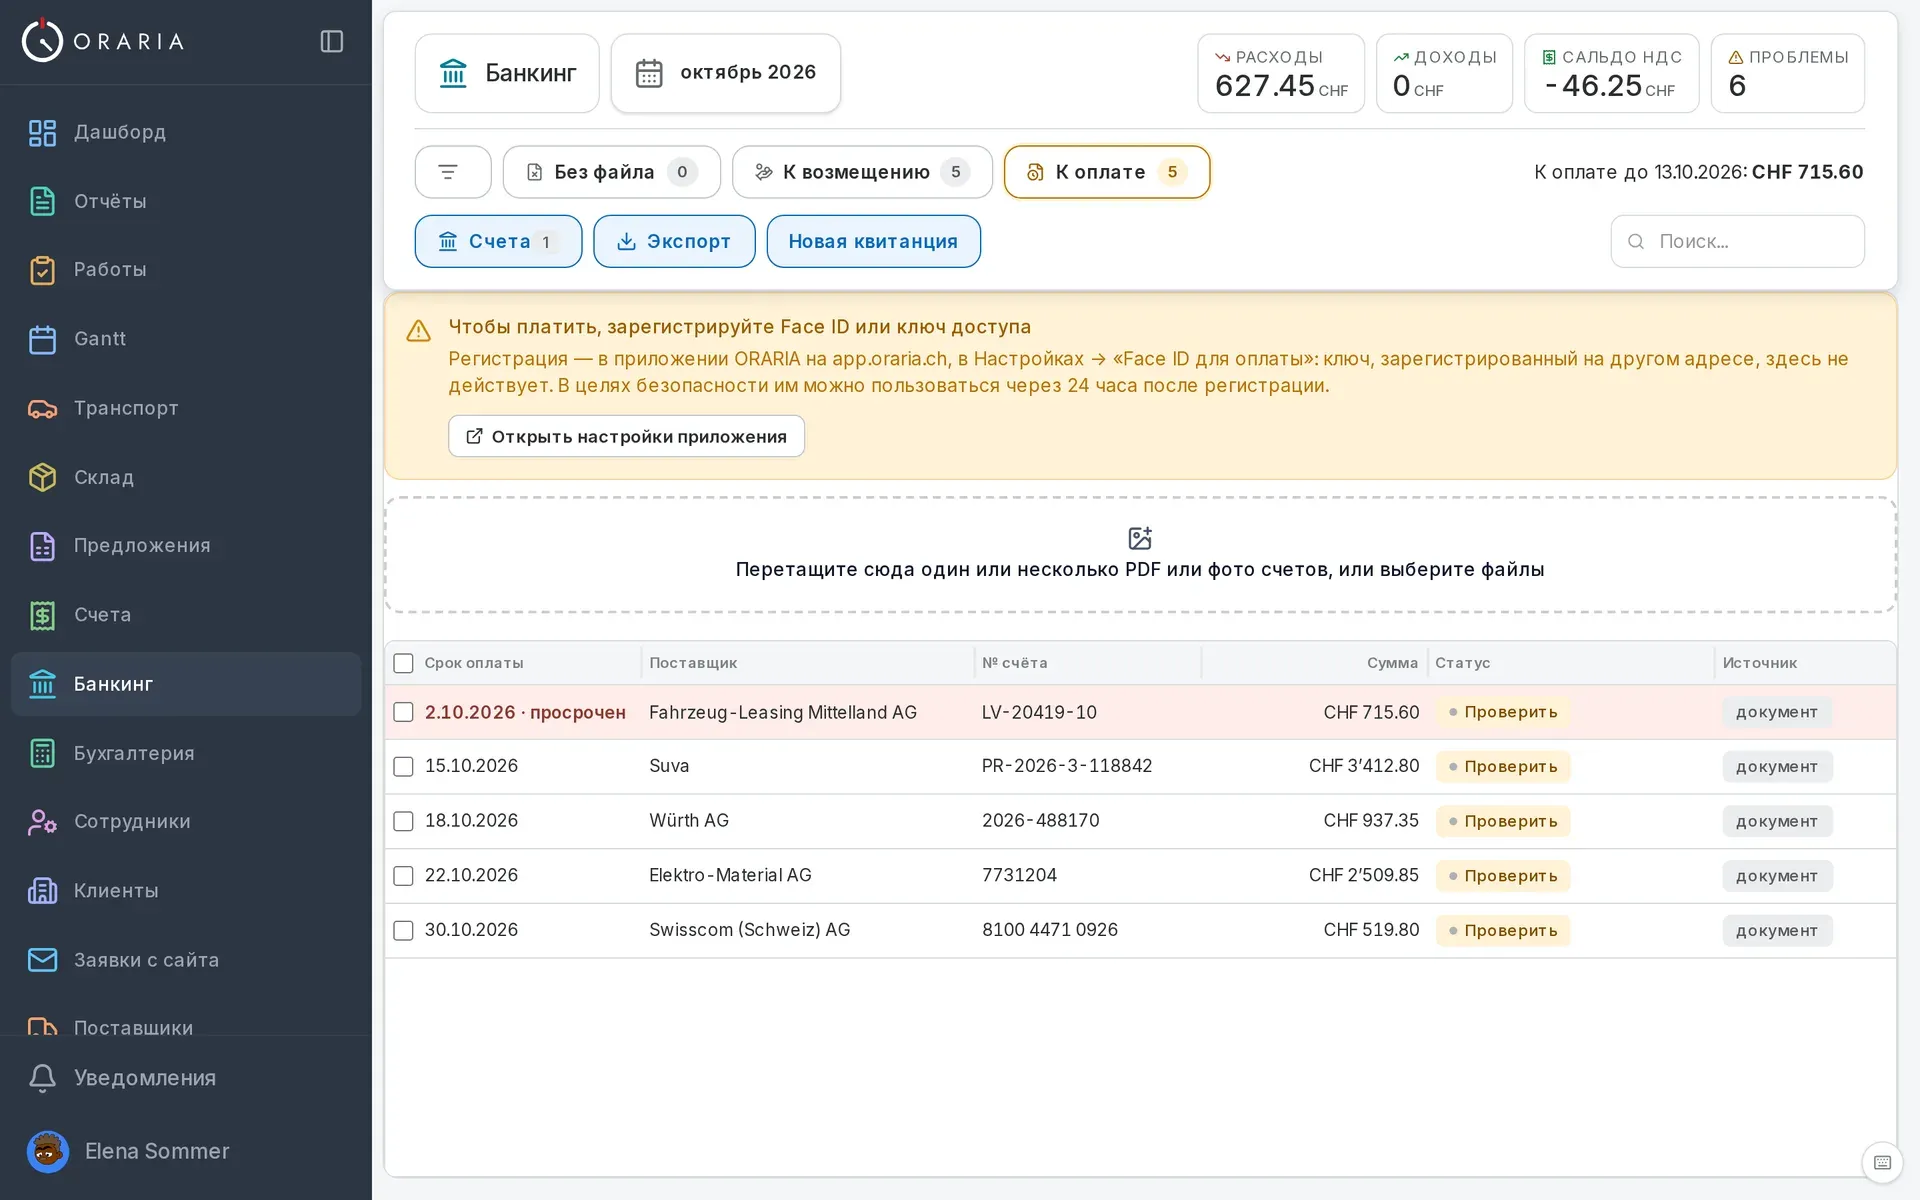This screenshot has height=1200, width=1920.
Task: Click the Уведомления bell icon
Action: 42,1078
